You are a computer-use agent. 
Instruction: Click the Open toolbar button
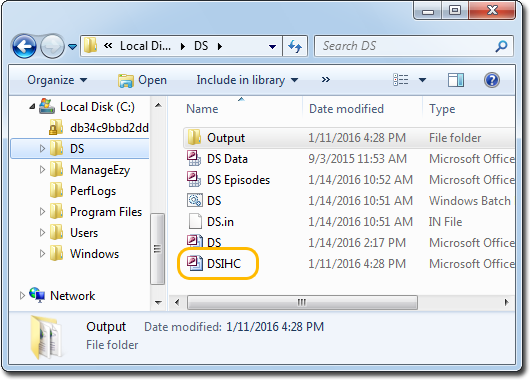(142, 80)
